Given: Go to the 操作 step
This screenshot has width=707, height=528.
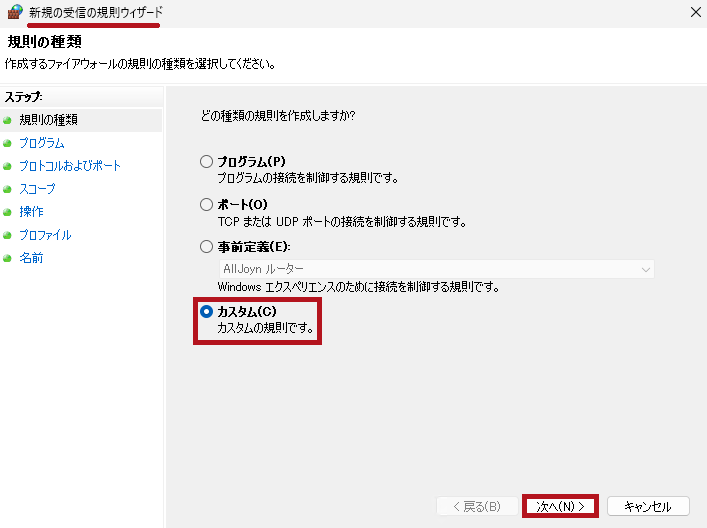Looking at the screenshot, I should pos(31,212).
